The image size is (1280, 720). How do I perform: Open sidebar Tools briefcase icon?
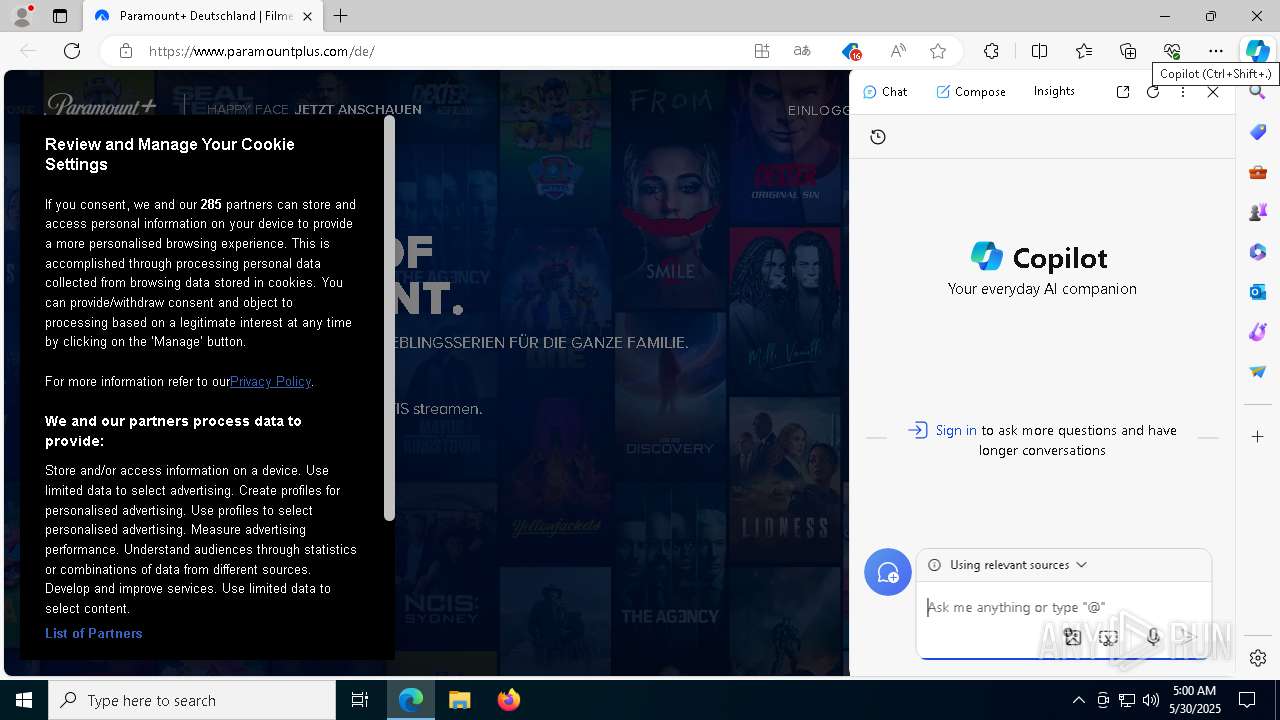coord(1258,172)
